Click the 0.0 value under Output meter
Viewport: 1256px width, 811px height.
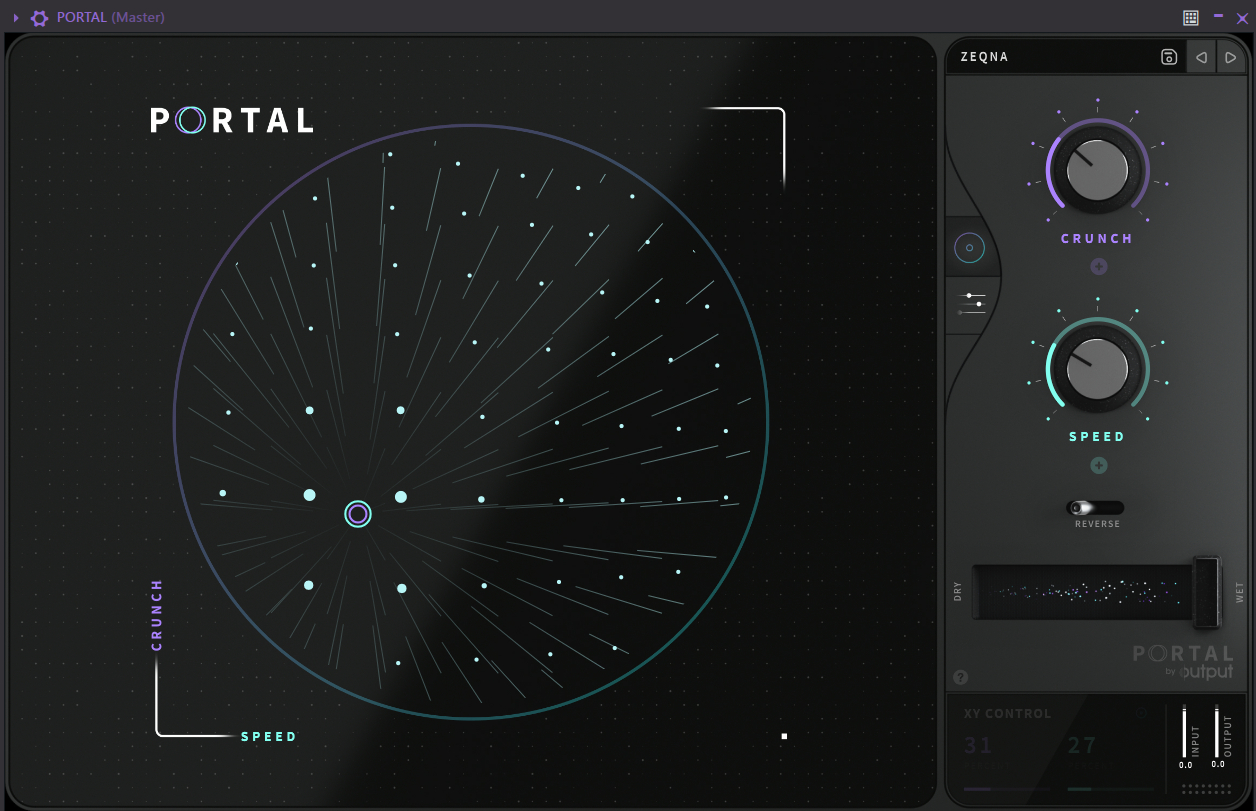pyautogui.click(x=1218, y=765)
